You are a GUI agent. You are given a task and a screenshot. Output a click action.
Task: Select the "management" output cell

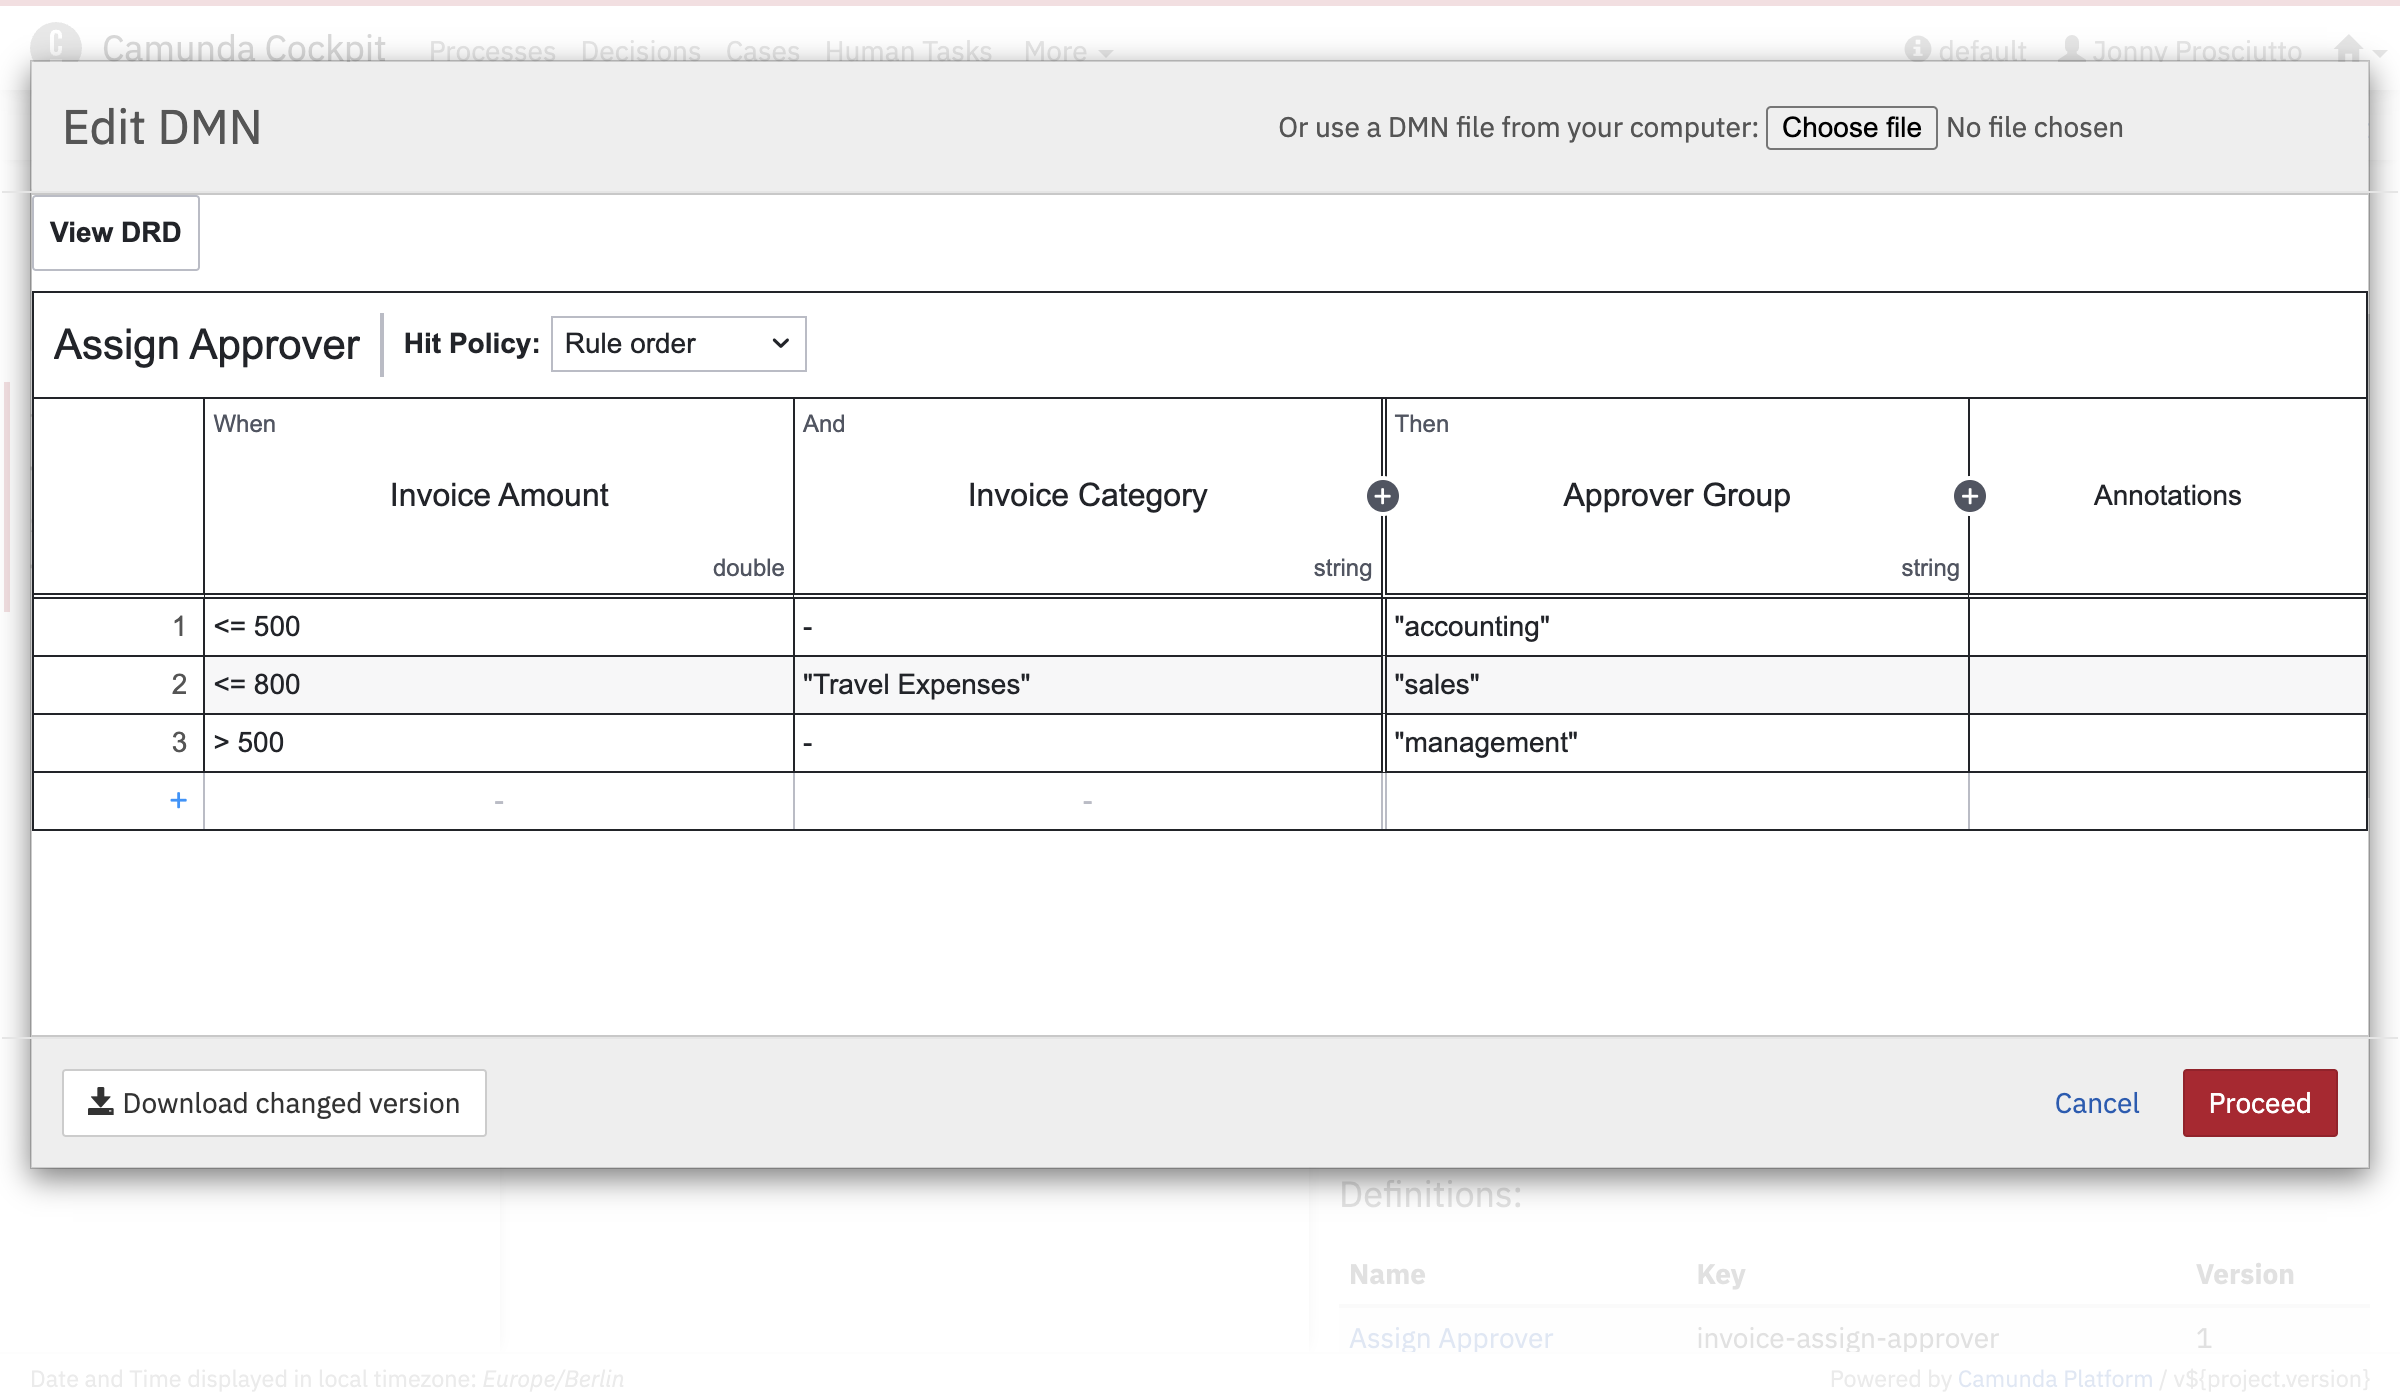(x=1677, y=743)
